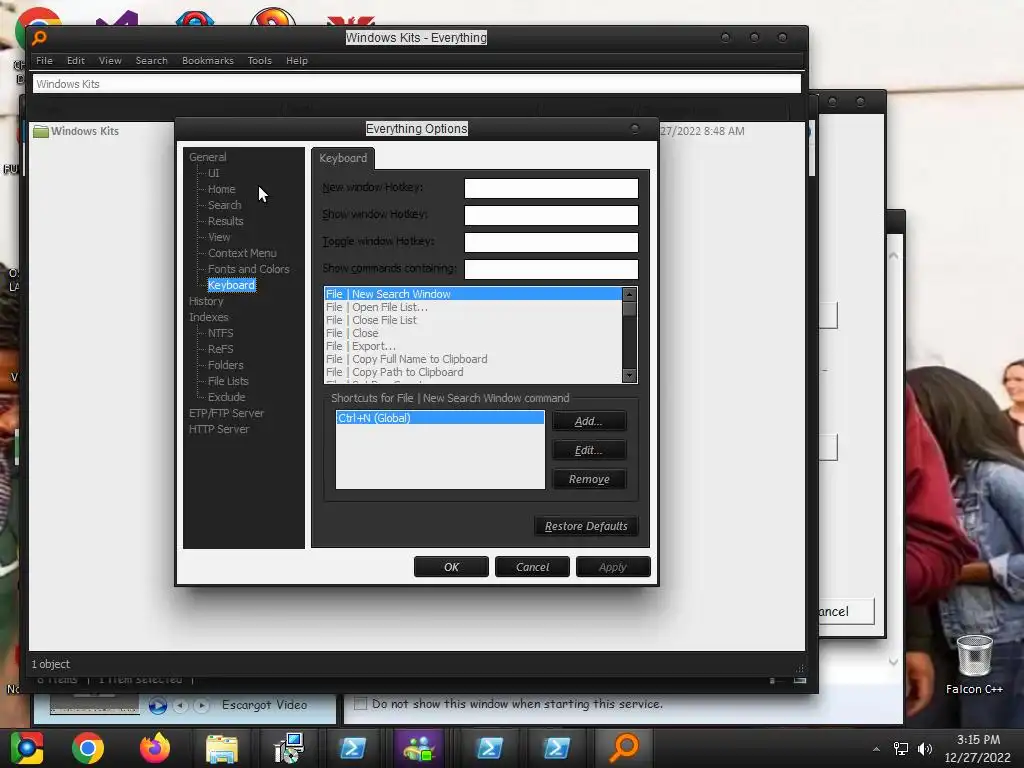The width and height of the screenshot is (1024, 768).
Task: Click the Add... shortcut button
Action: [x=588, y=421]
